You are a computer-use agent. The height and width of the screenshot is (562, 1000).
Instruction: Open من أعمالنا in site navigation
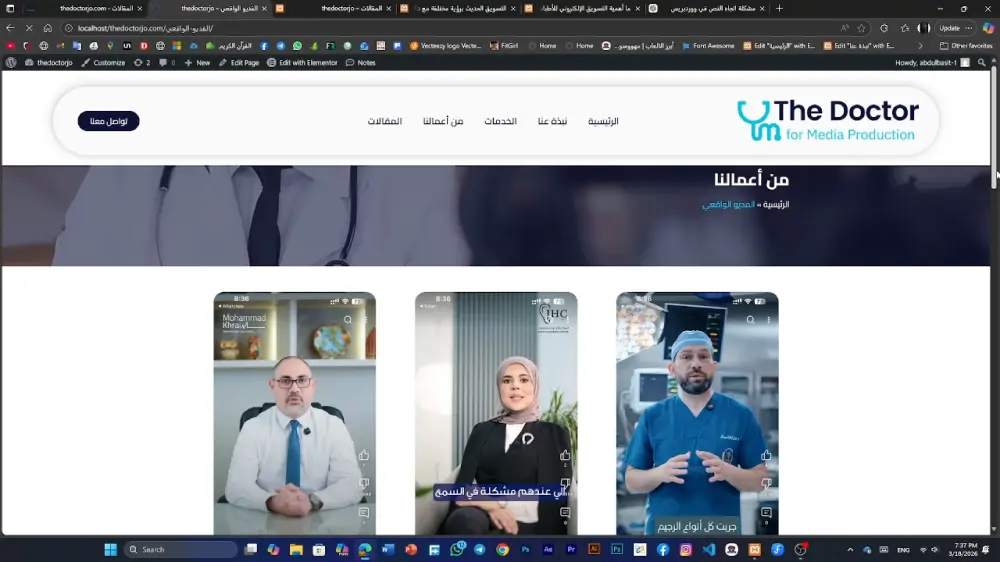click(x=443, y=121)
